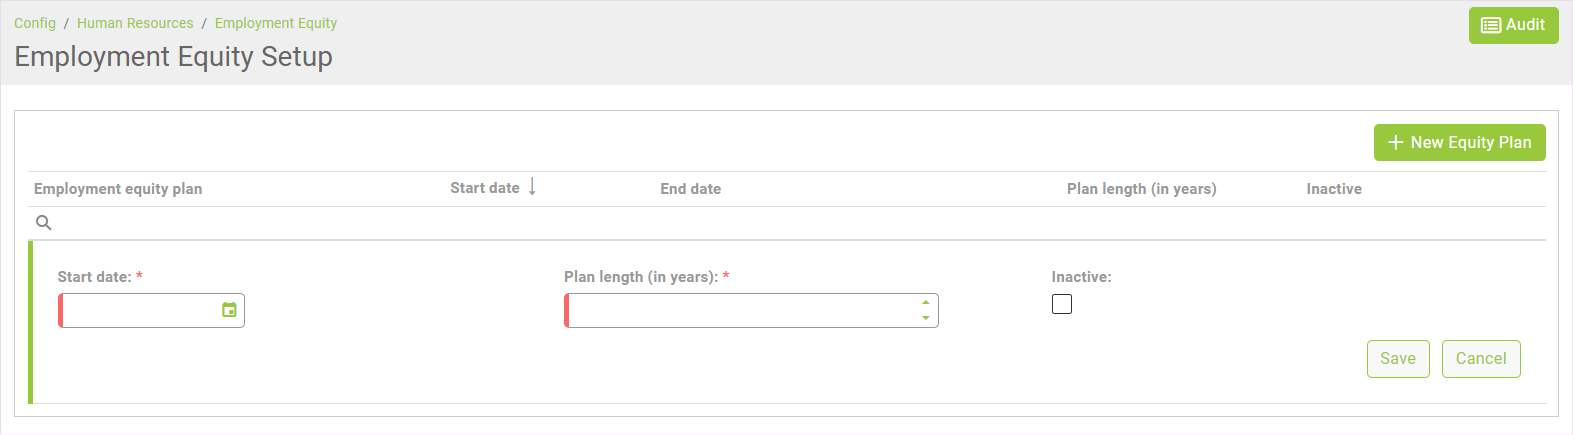Viewport: 1573px width, 435px height.
Task: Click into the Plan length number field
Action: [x=740, y=310]
